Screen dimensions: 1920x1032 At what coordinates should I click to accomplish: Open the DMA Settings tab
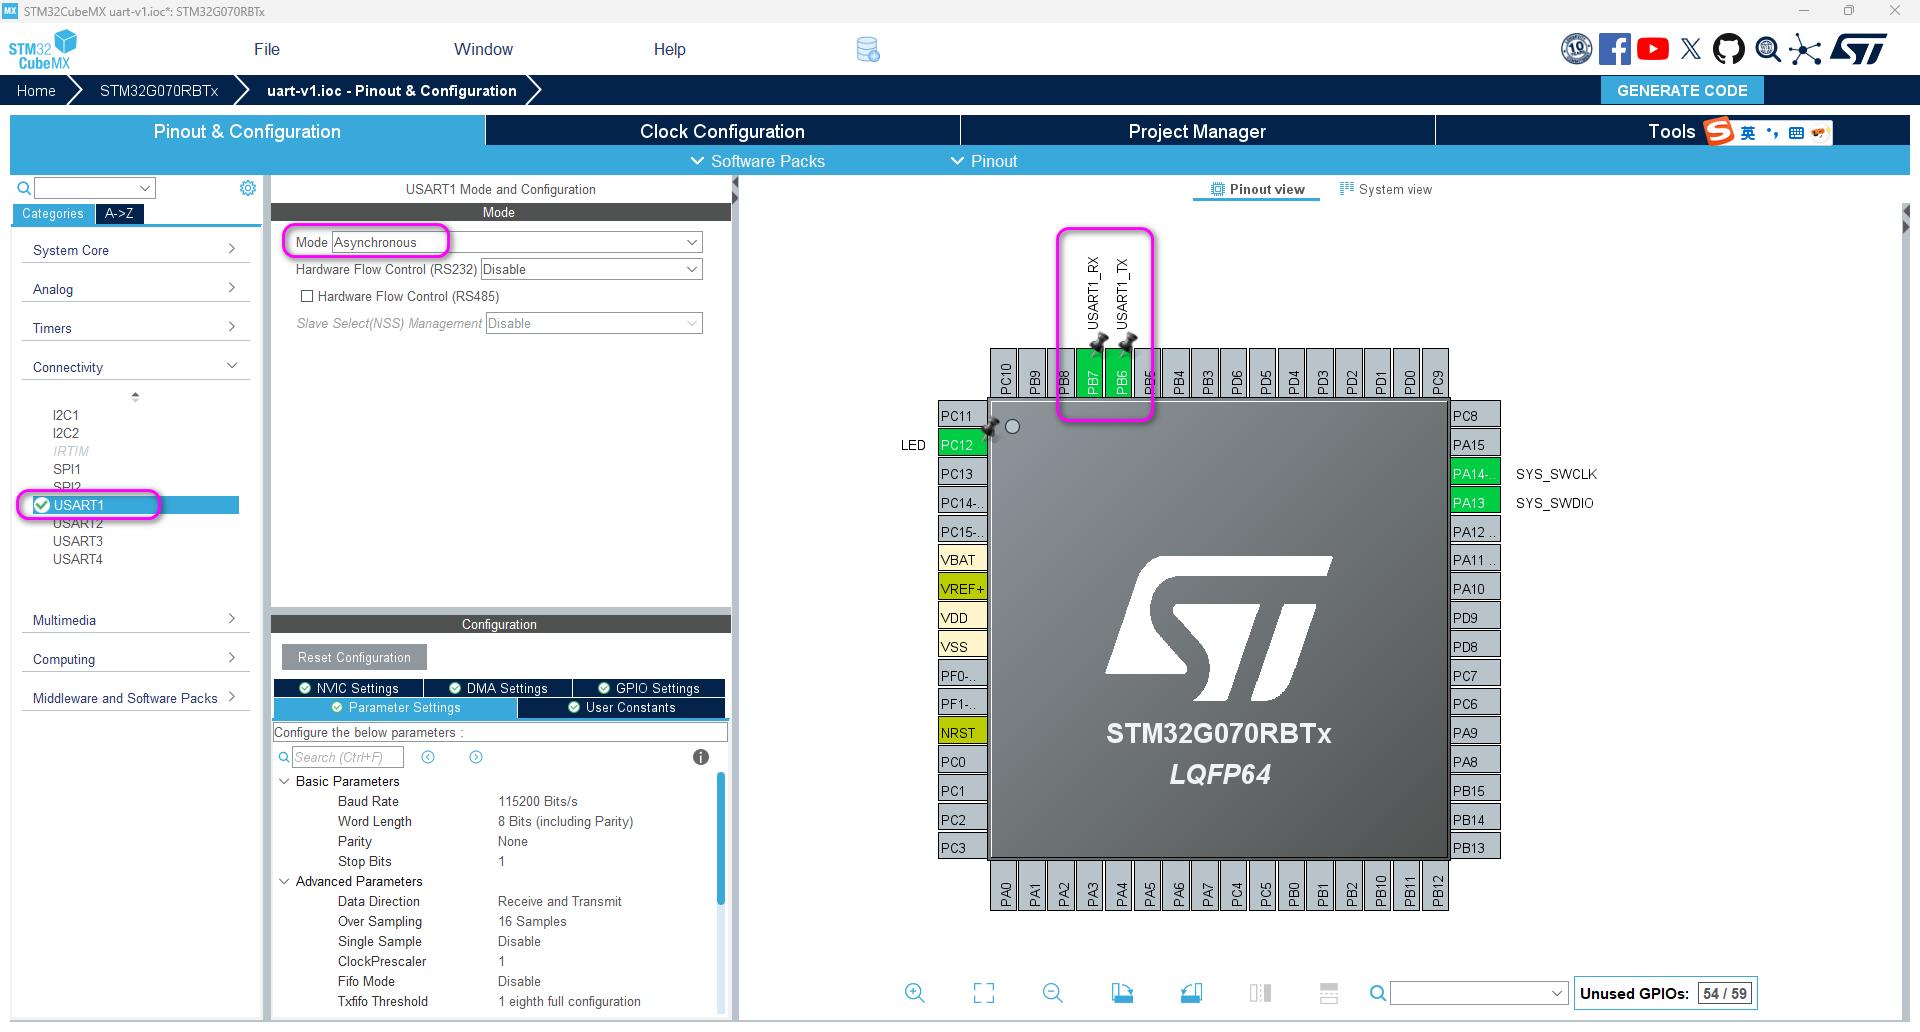click(x=498, y=688)
